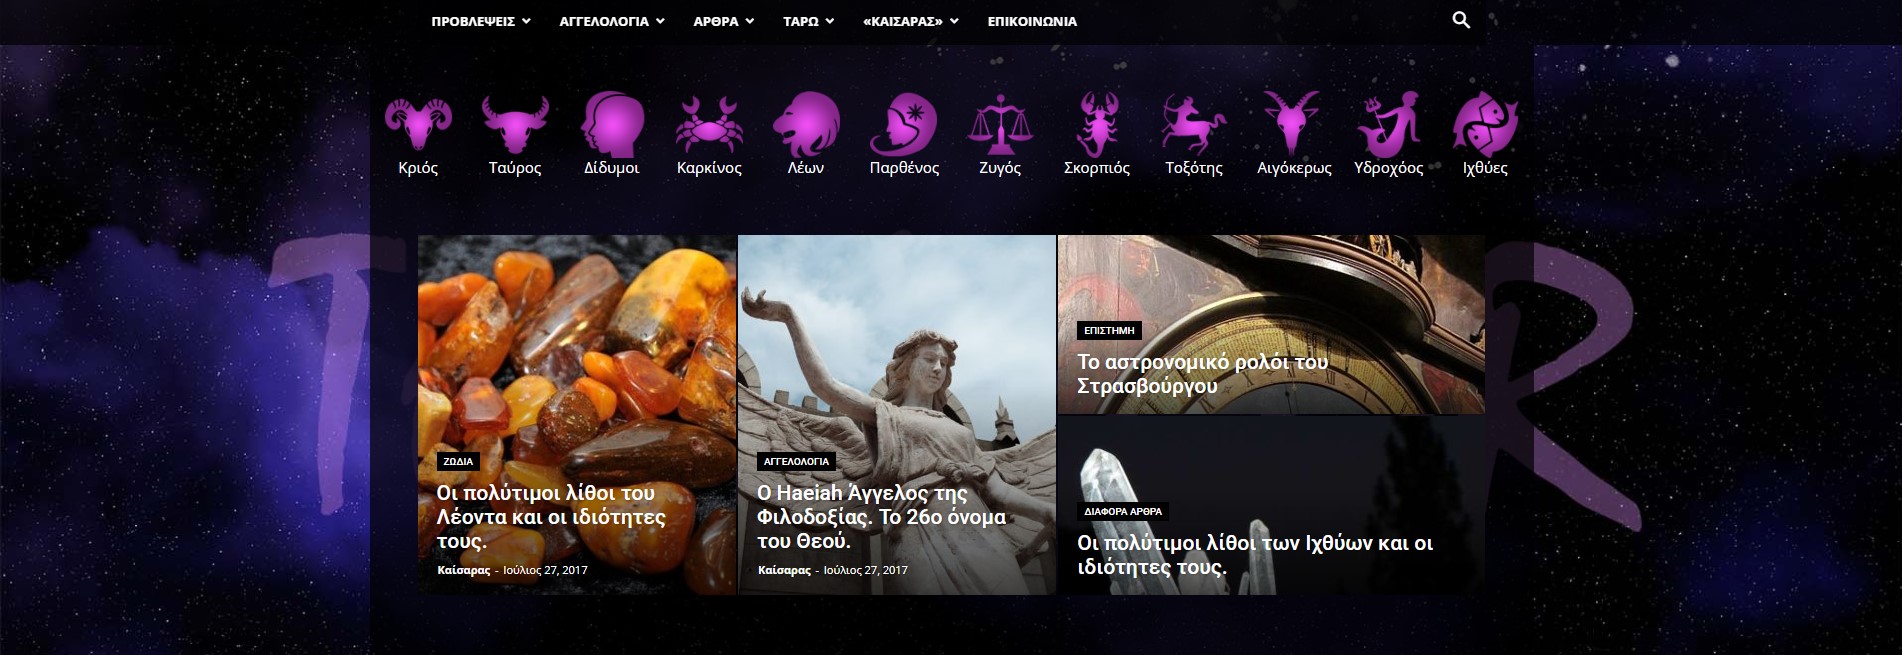Select the Ζυγός scales zodiac icon
Image resolution: width=1902 pixels, height=655 pixels.
(1000, 123)
